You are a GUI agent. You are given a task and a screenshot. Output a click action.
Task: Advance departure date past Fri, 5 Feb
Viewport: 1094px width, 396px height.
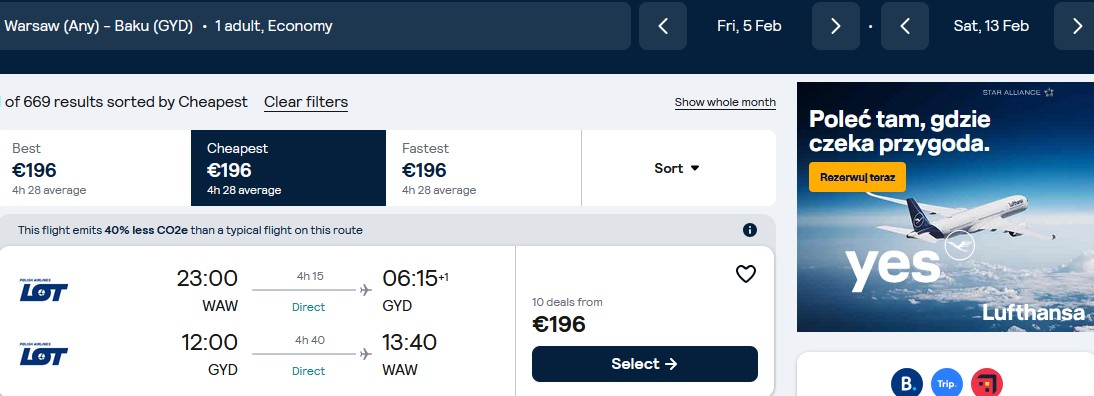pyautogui.click(x=835, y=26)
